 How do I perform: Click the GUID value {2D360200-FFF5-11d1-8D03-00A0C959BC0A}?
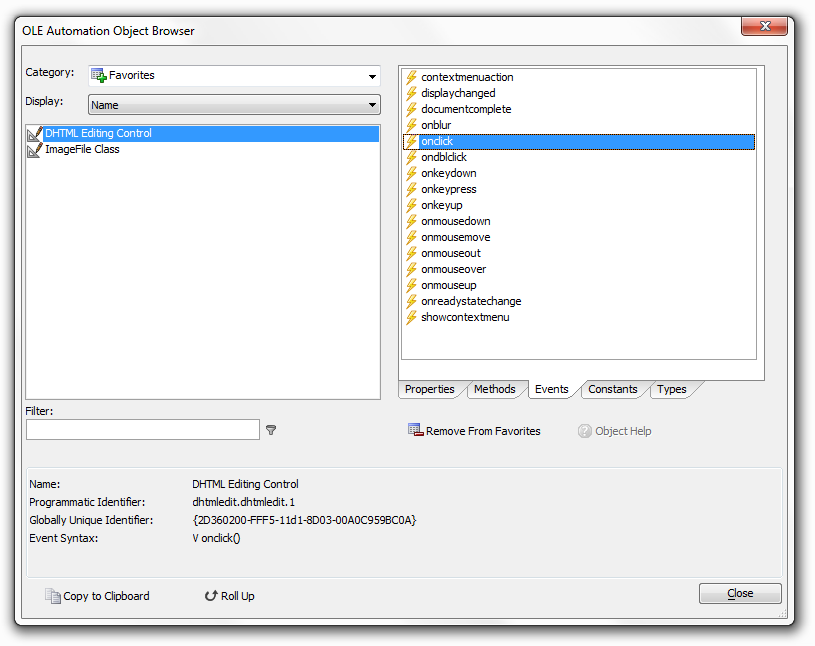click(x=304, y=520)
